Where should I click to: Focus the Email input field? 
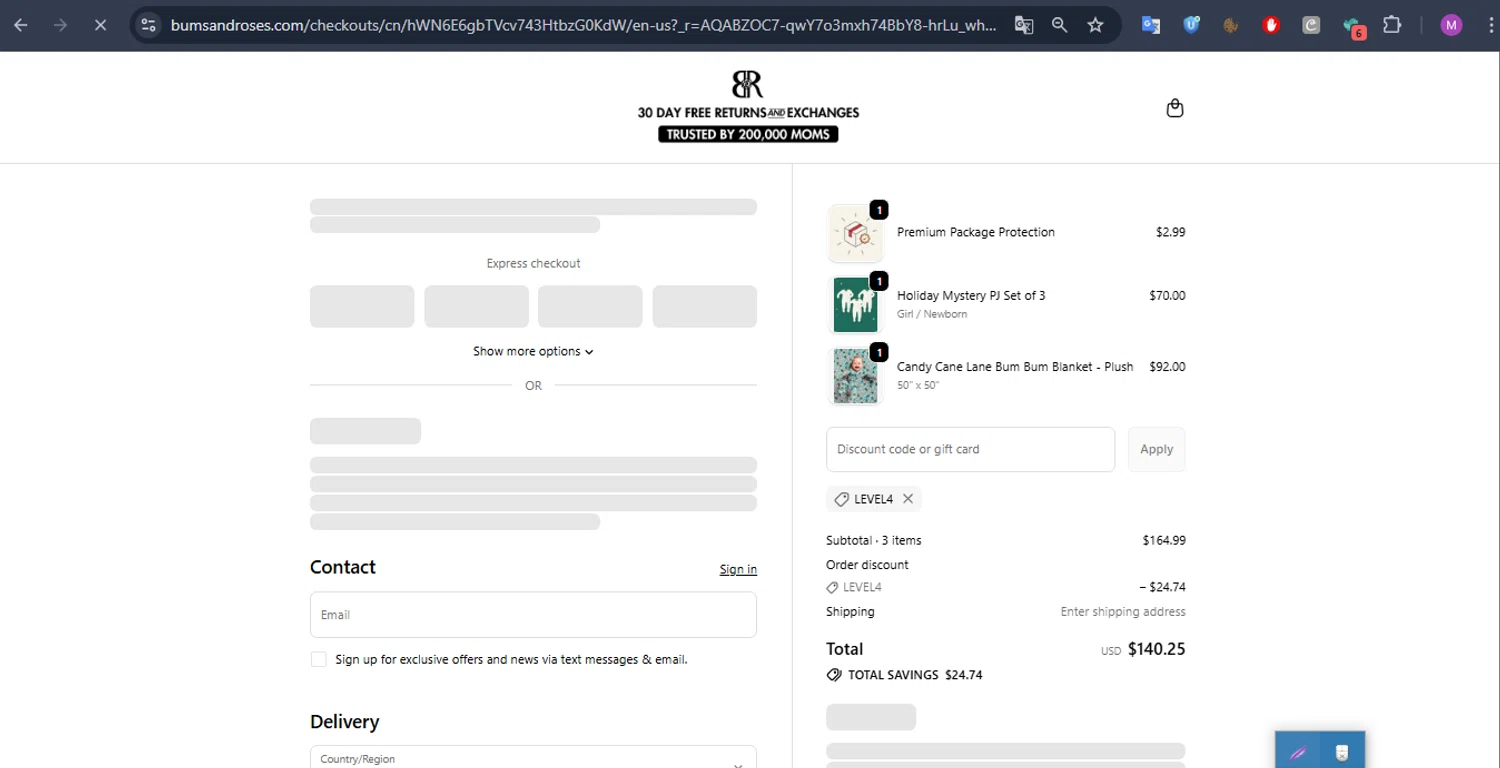[x=533, y=615]
